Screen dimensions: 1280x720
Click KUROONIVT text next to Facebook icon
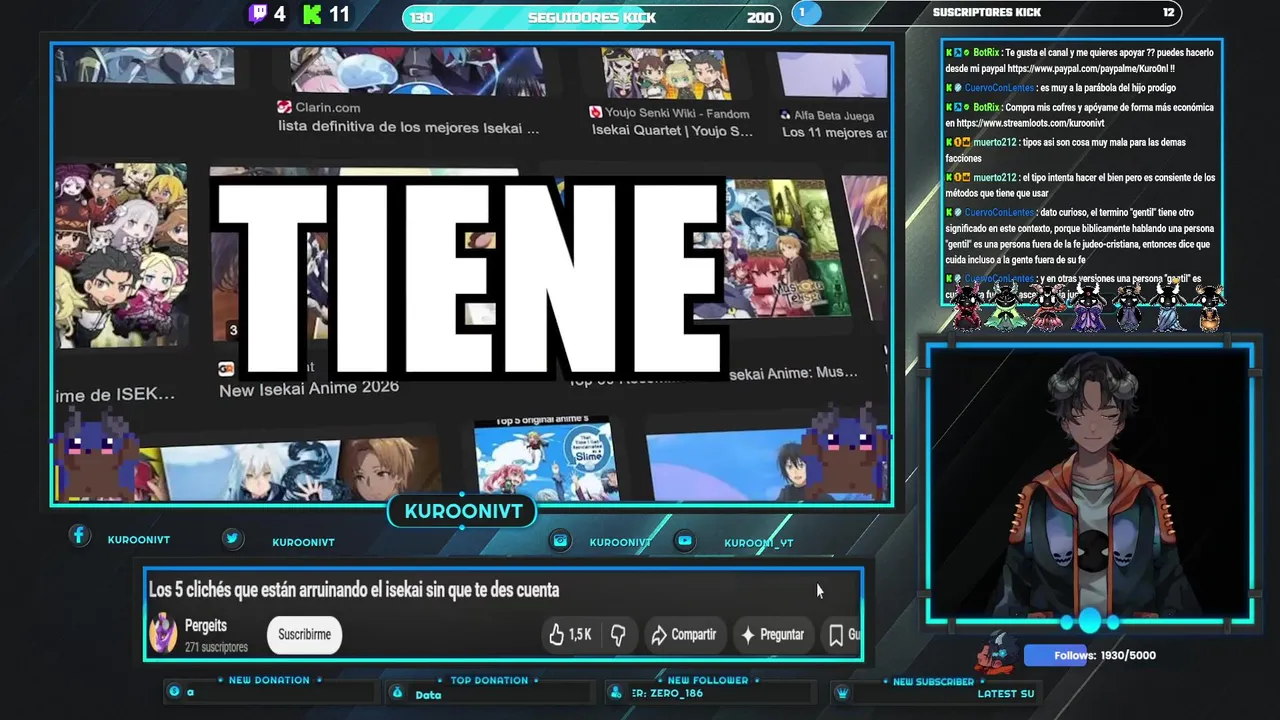tap(139, 540)
